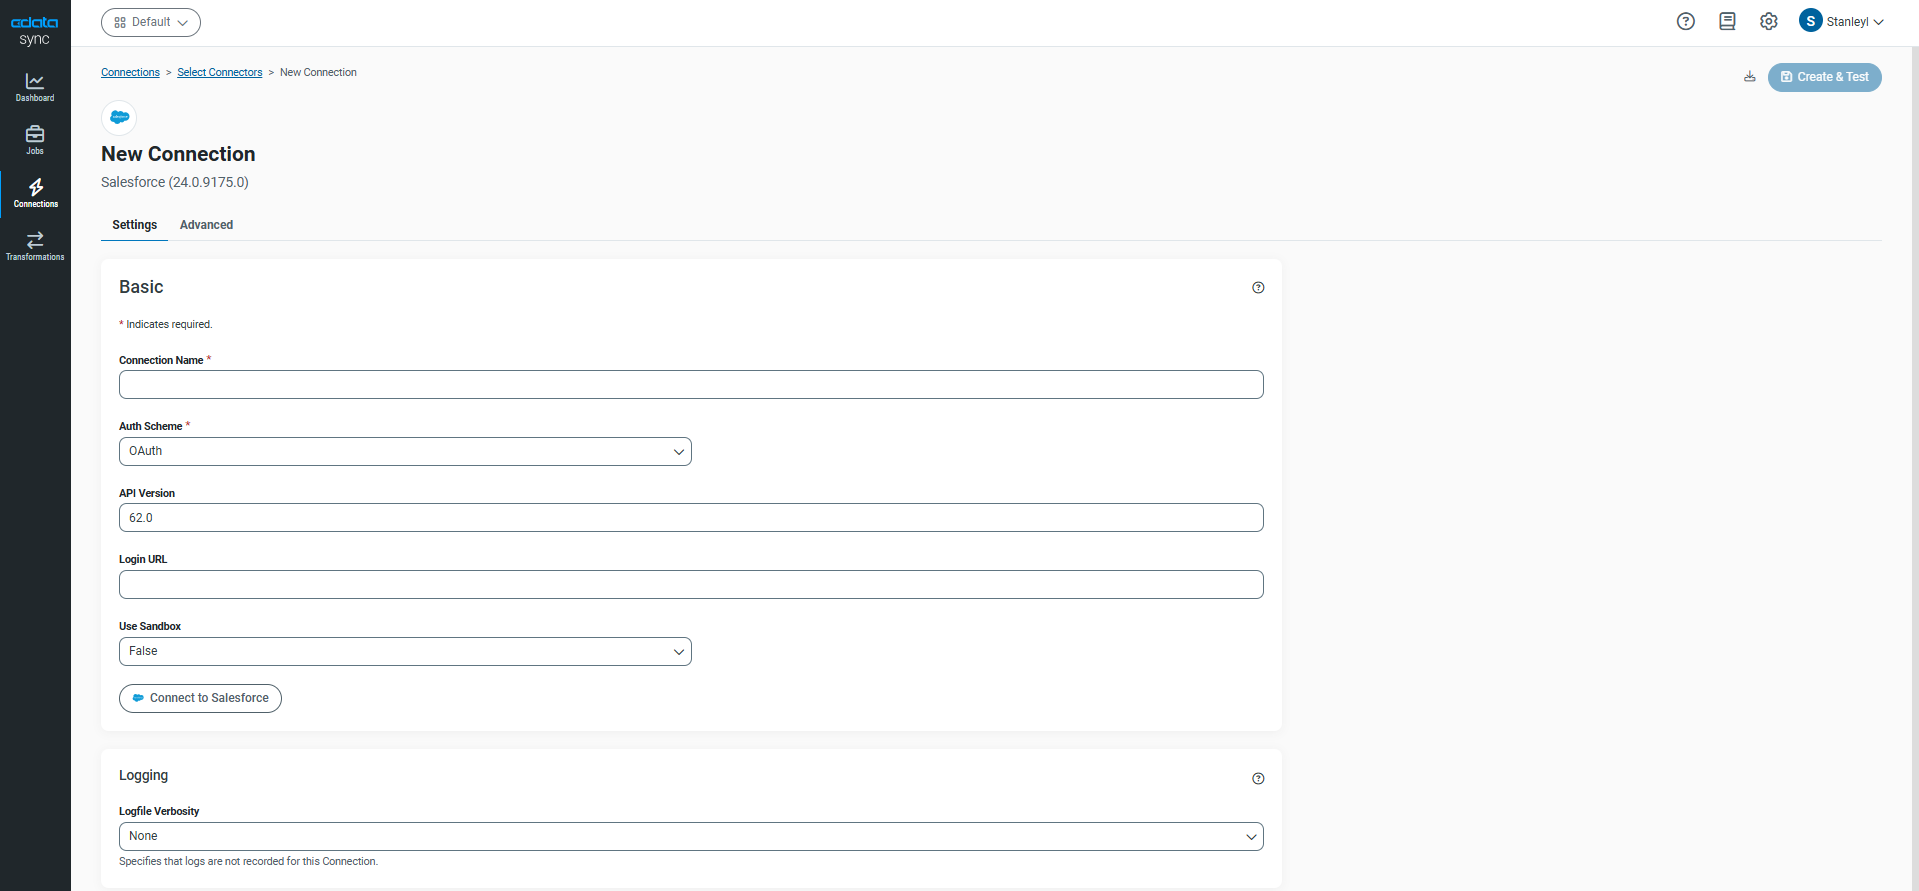This screenshot has width=1919, height=891.
Task: Open Transformations in the sidebar
Action: click(x=35, y=245)
